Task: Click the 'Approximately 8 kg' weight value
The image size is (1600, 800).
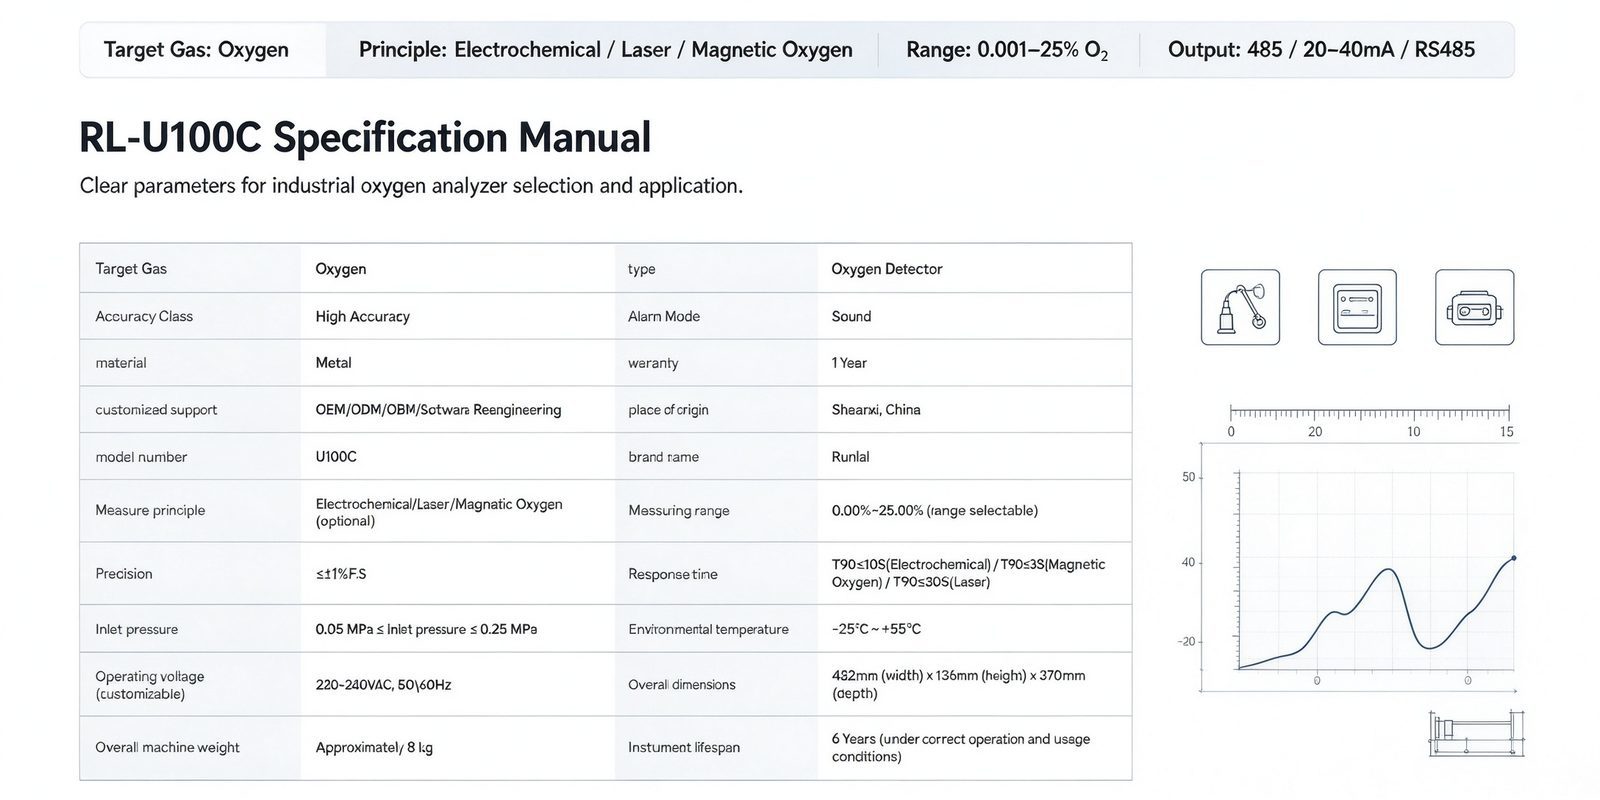Action: (x=374, y=747)
